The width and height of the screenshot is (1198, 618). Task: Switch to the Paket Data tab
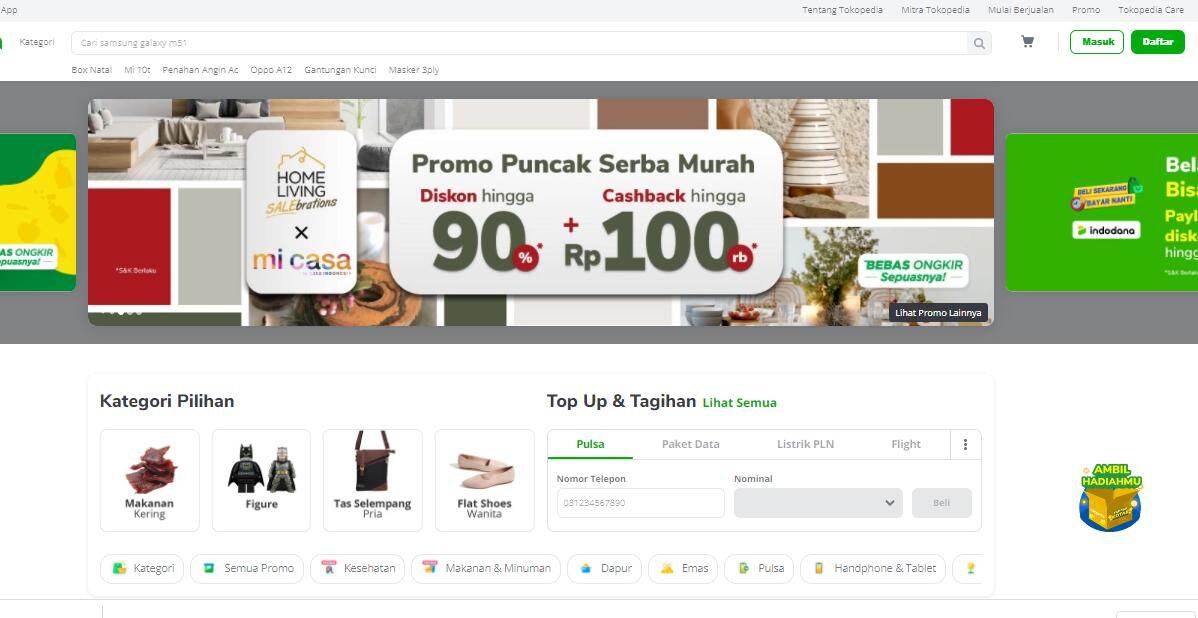[x=691, y=444]
